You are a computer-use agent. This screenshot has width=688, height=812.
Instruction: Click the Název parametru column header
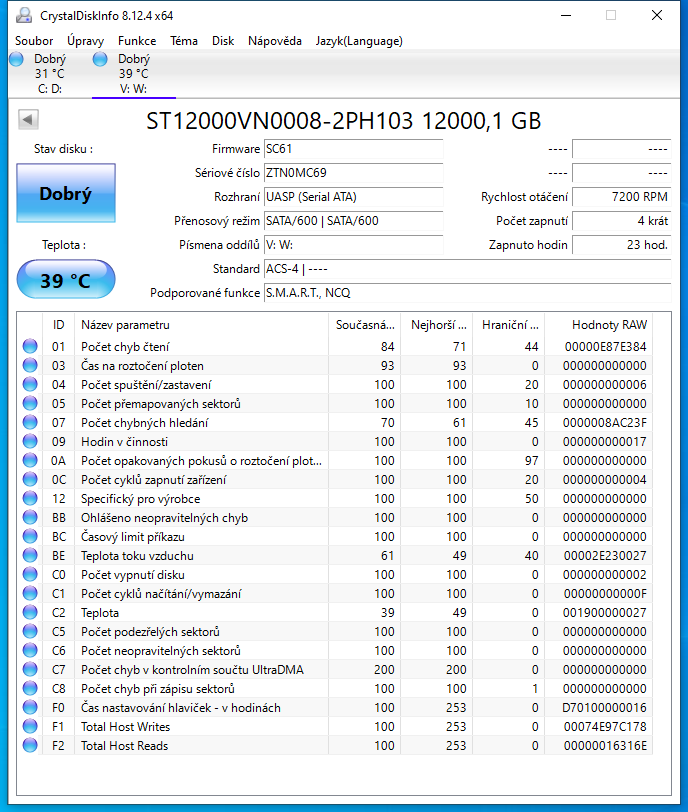coord(200,325)
